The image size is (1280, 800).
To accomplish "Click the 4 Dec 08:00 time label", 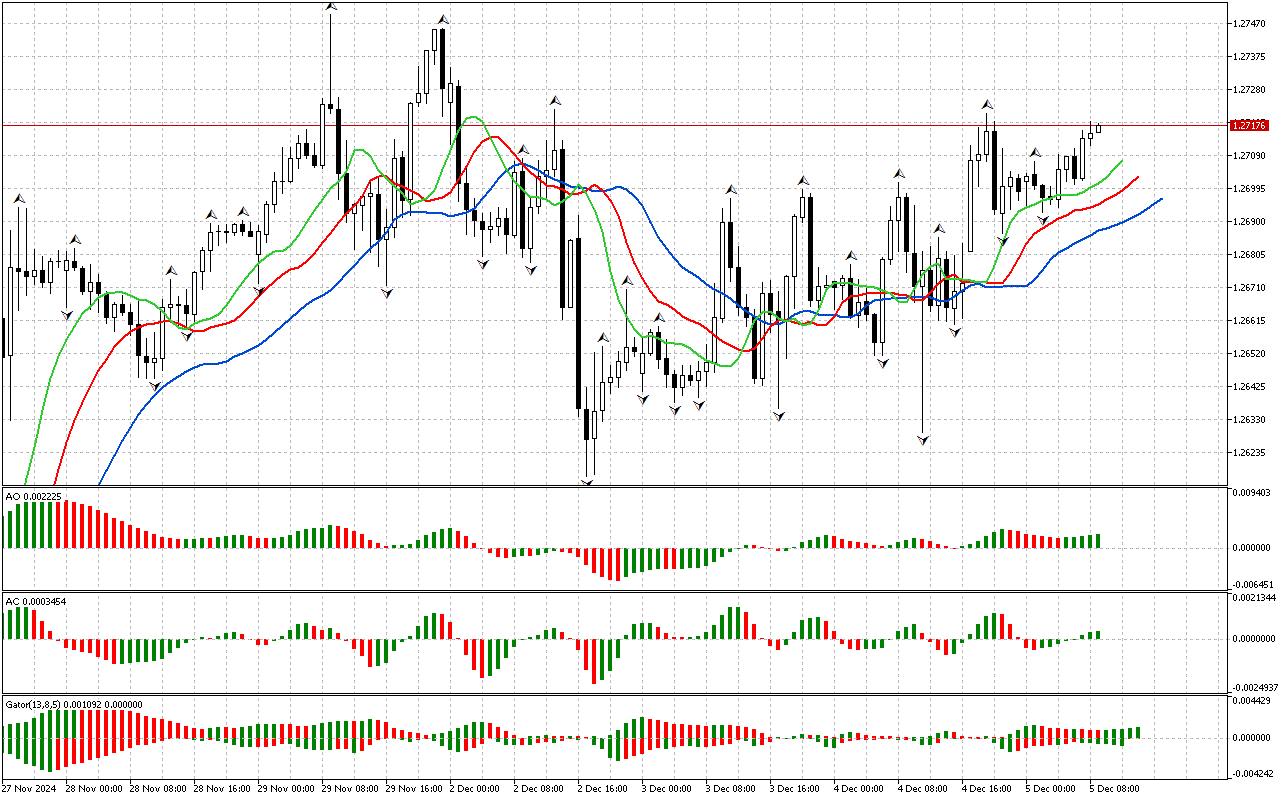I will coord(924,789).
